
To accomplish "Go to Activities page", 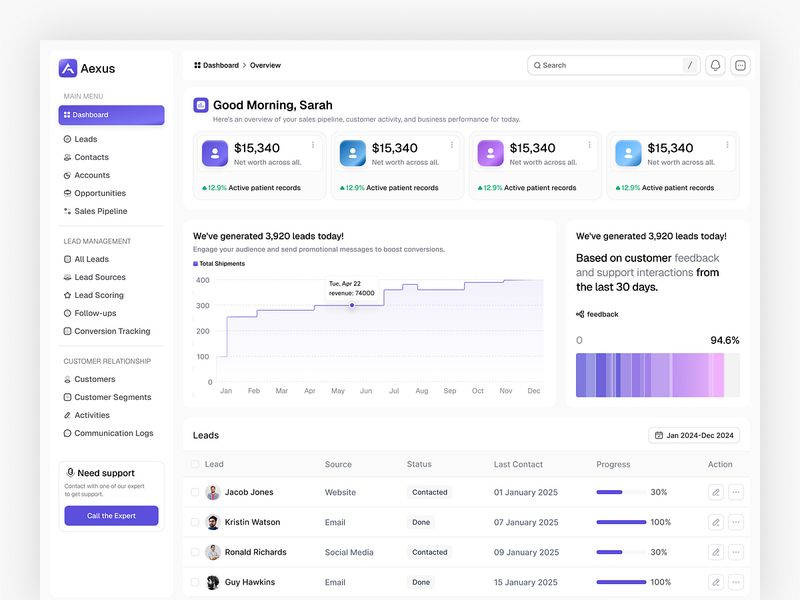I will click(x=87, y=415).
